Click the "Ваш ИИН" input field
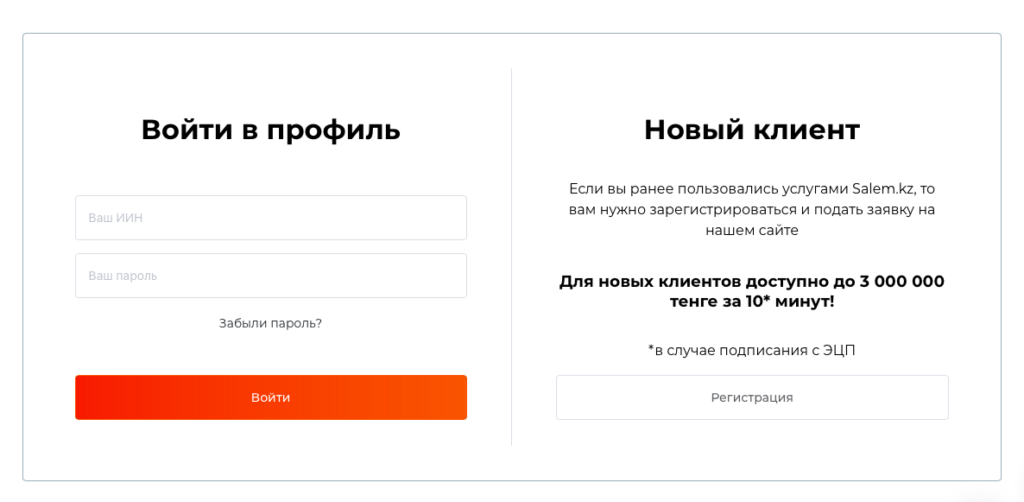 tap(270, 218)
